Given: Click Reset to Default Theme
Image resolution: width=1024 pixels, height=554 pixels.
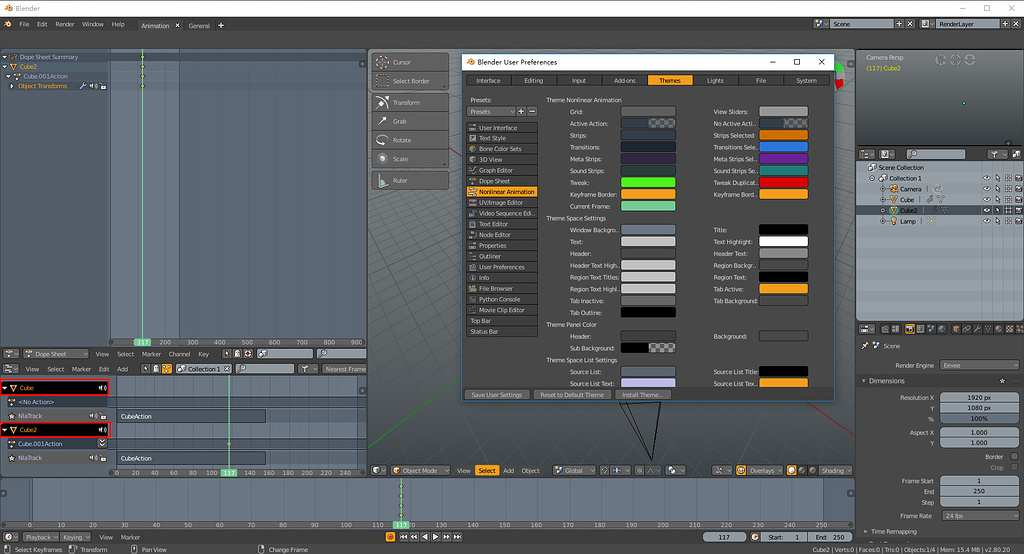Looking at the screenshot, I should coord(572,395).
